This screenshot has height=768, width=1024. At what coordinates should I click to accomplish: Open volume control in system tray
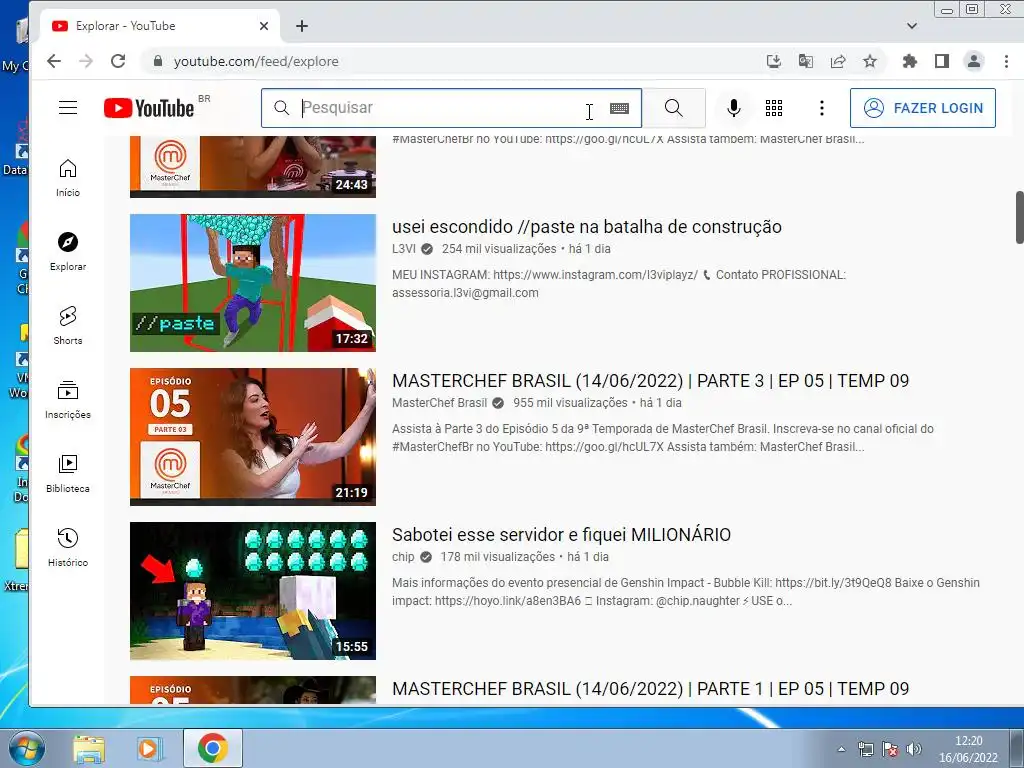(x=914, y=749)
